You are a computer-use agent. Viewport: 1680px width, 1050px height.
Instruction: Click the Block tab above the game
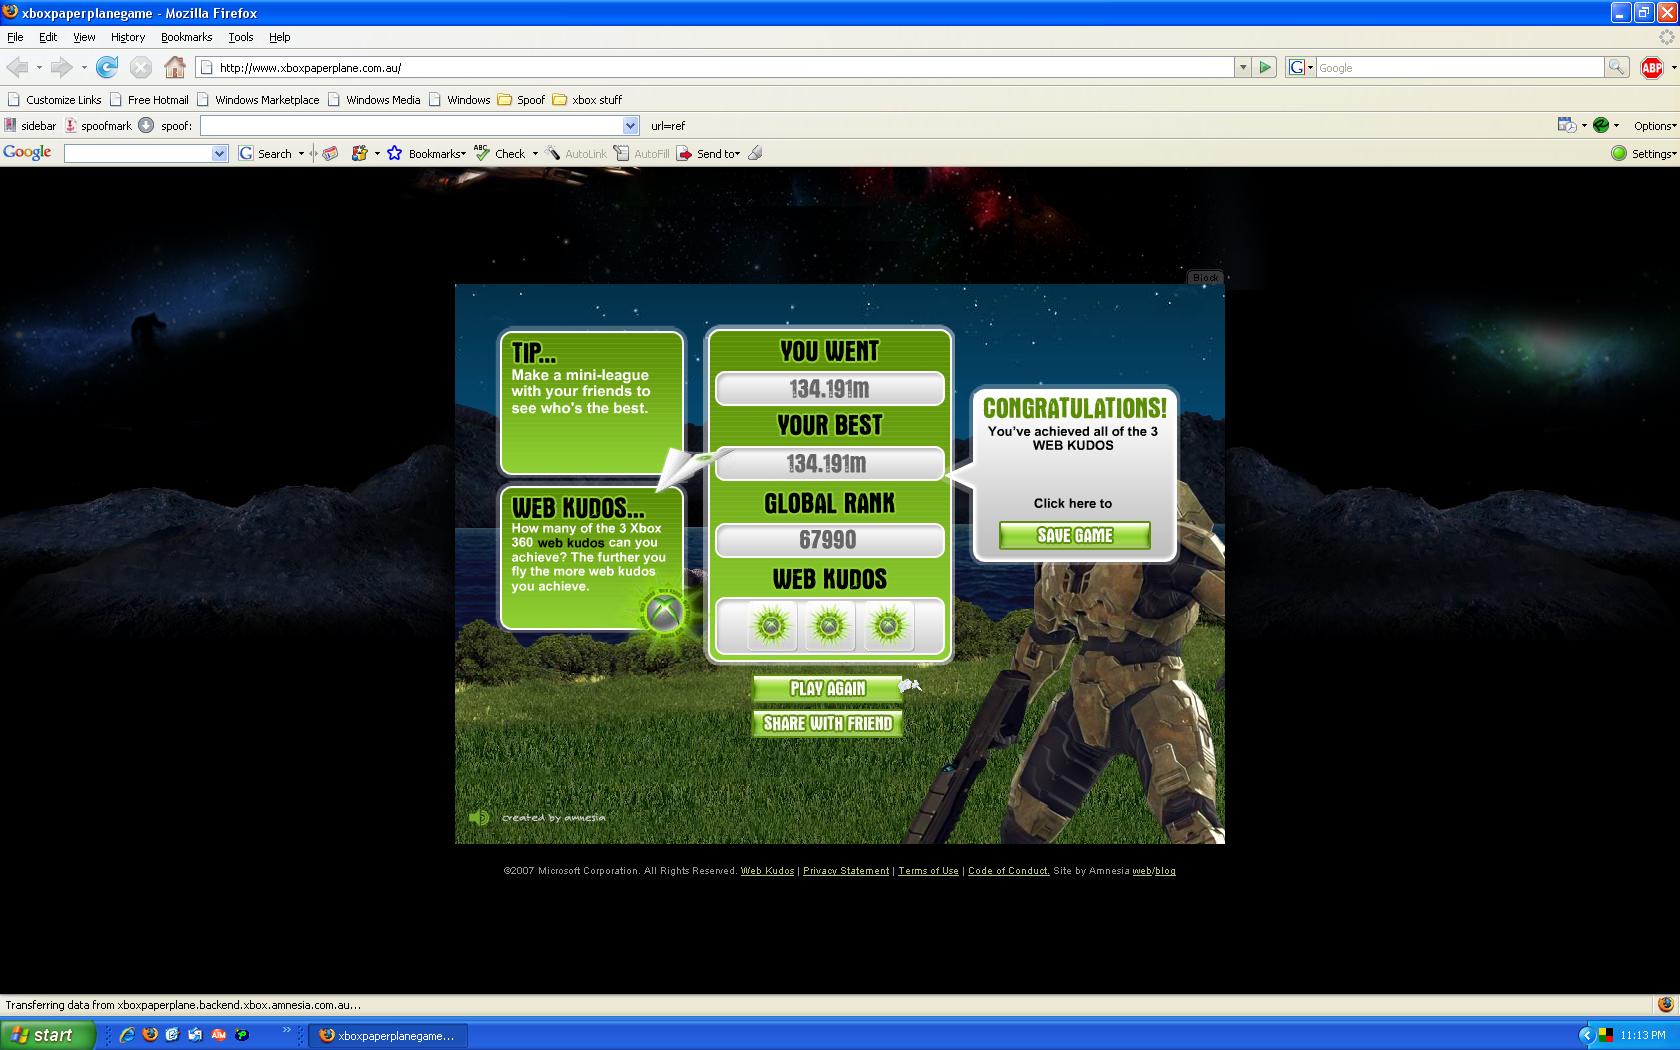(x=1206, y=277)
